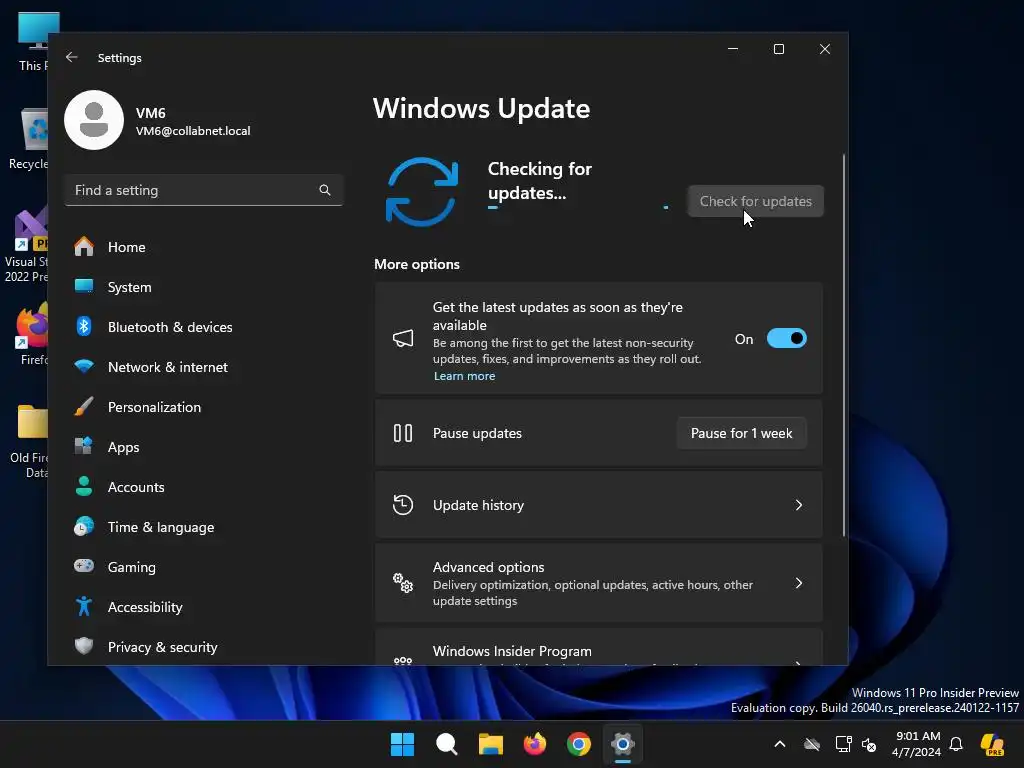Image resolution: width=1024 pixels, height=768 pixels.
Task: Click the Time & language clock icon
Action: [x=84, y=526]
